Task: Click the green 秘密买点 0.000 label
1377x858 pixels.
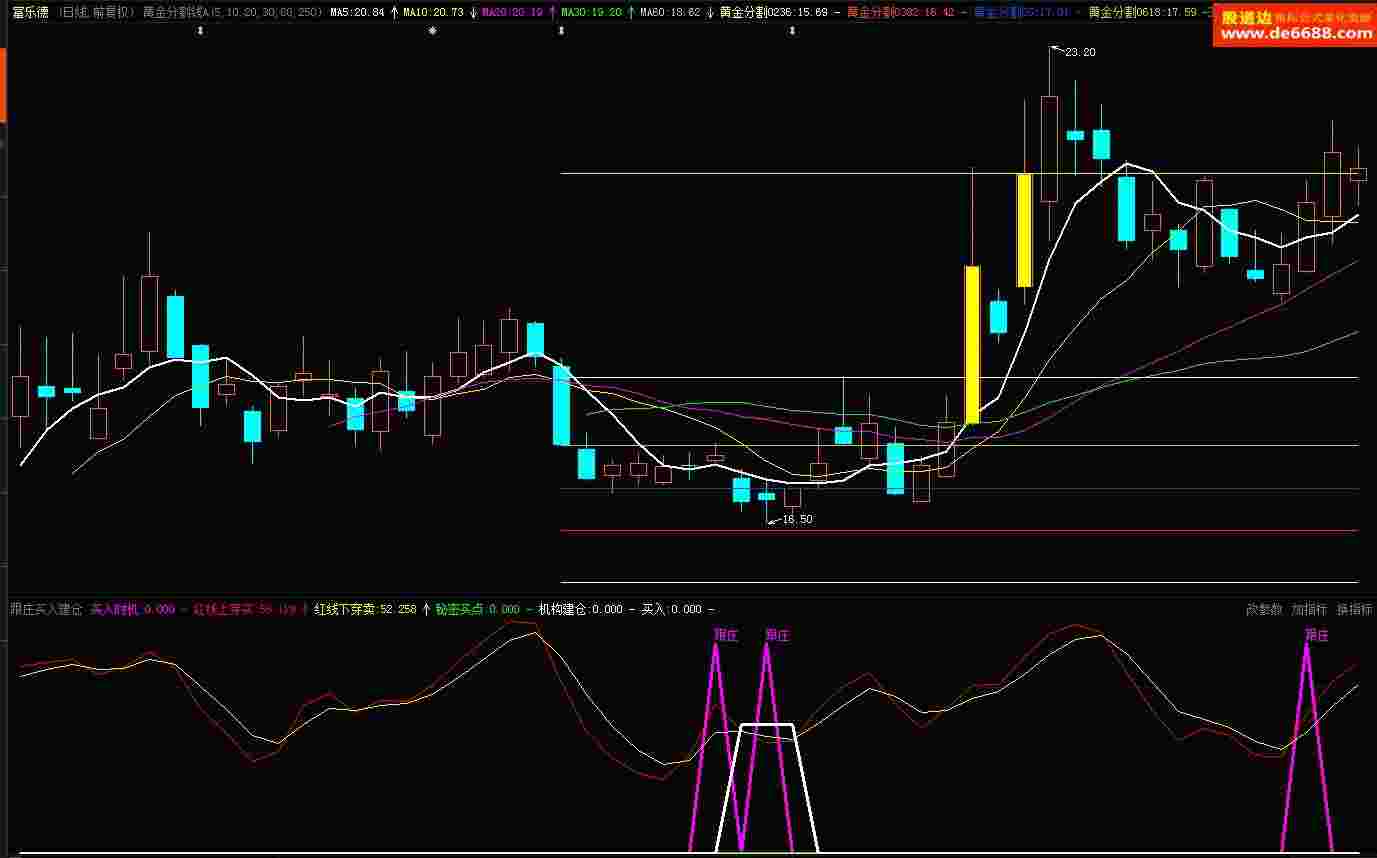Action: click(477, 609)
